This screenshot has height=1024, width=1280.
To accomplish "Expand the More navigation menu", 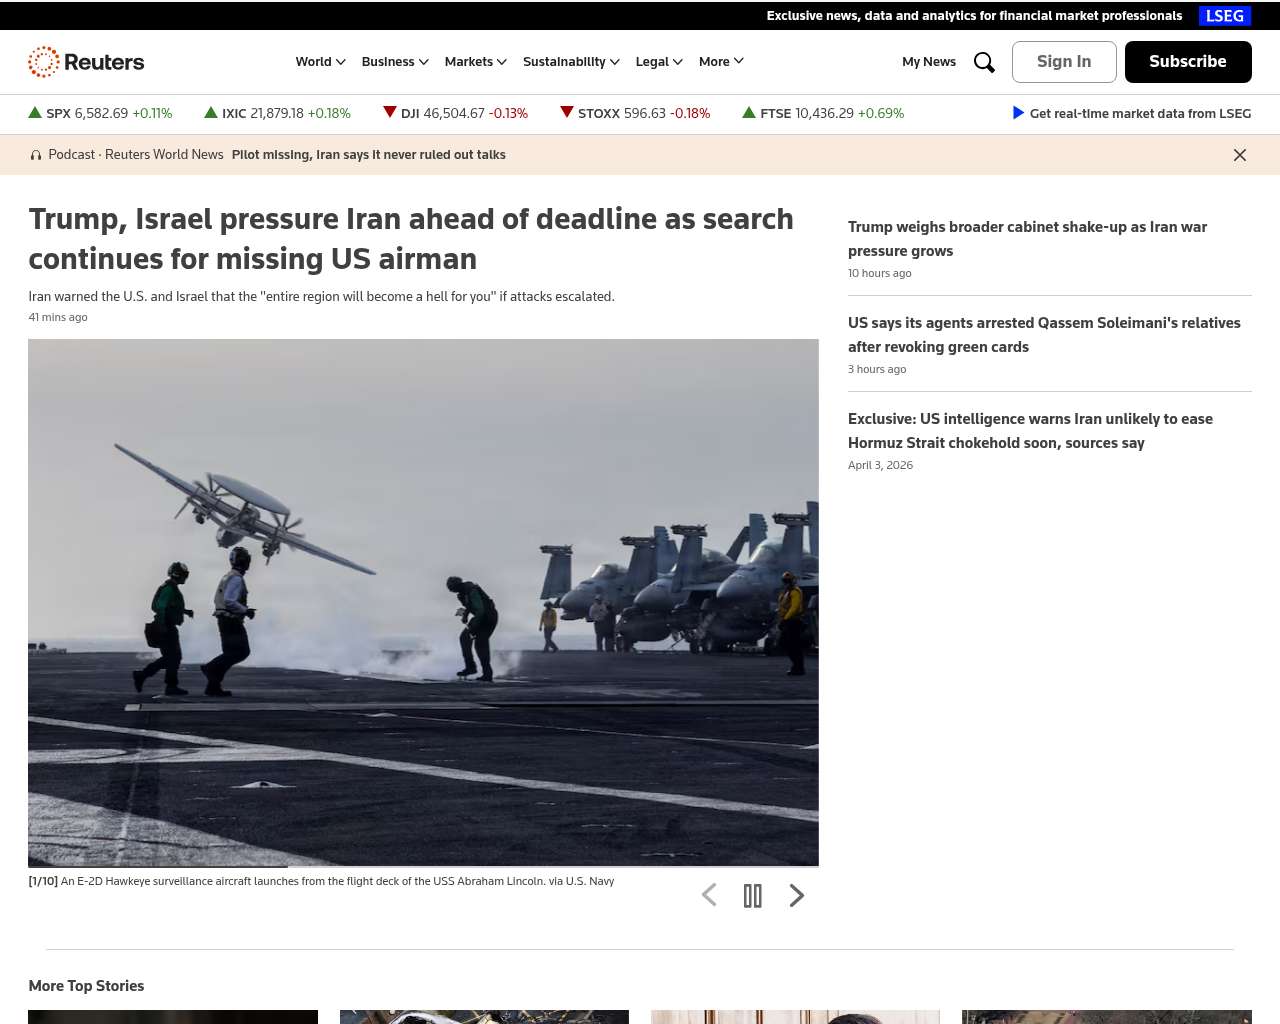I will (x=721, y=62).
